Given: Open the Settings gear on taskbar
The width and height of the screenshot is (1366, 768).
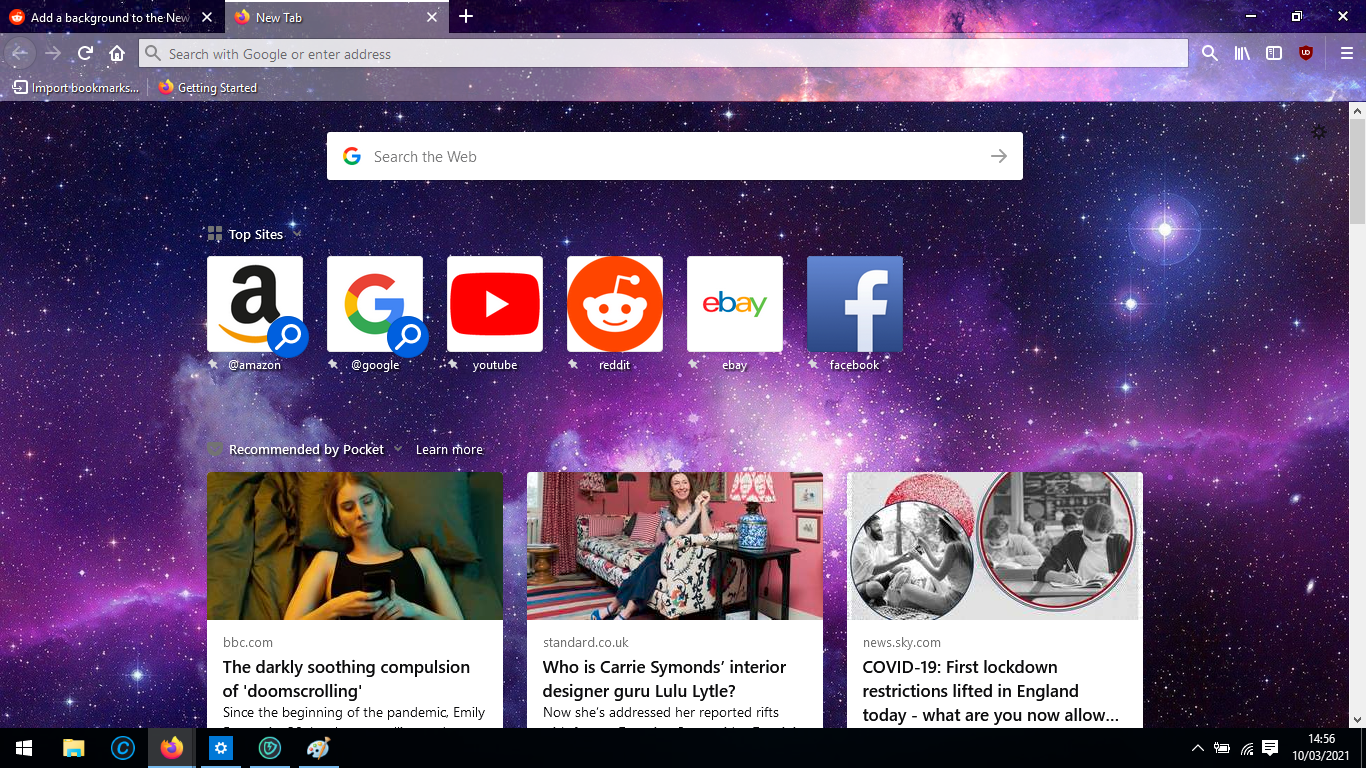Looking at the screenshot, I should point(221,748).
